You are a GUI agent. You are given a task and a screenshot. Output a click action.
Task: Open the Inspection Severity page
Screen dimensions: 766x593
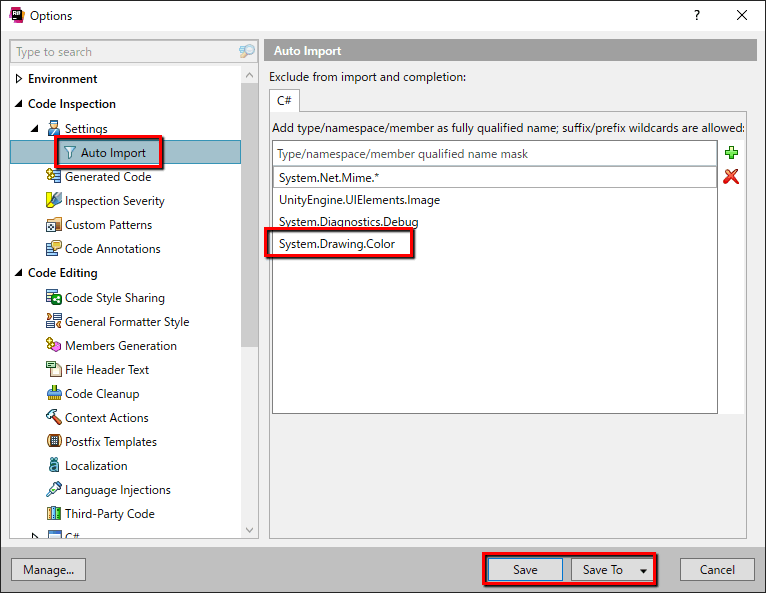114,201
